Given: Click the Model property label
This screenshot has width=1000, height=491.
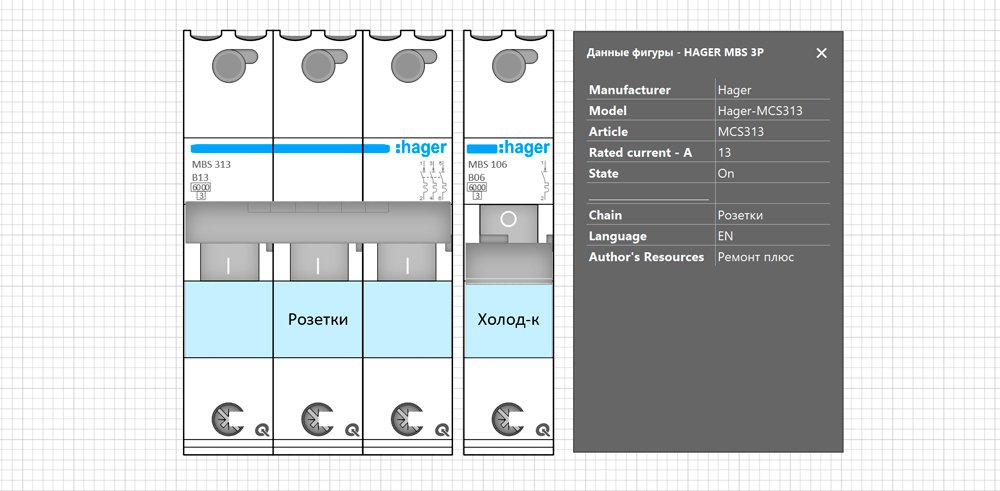Looking at the screenshot, I should pyautogui.click(x=608, y=111).
